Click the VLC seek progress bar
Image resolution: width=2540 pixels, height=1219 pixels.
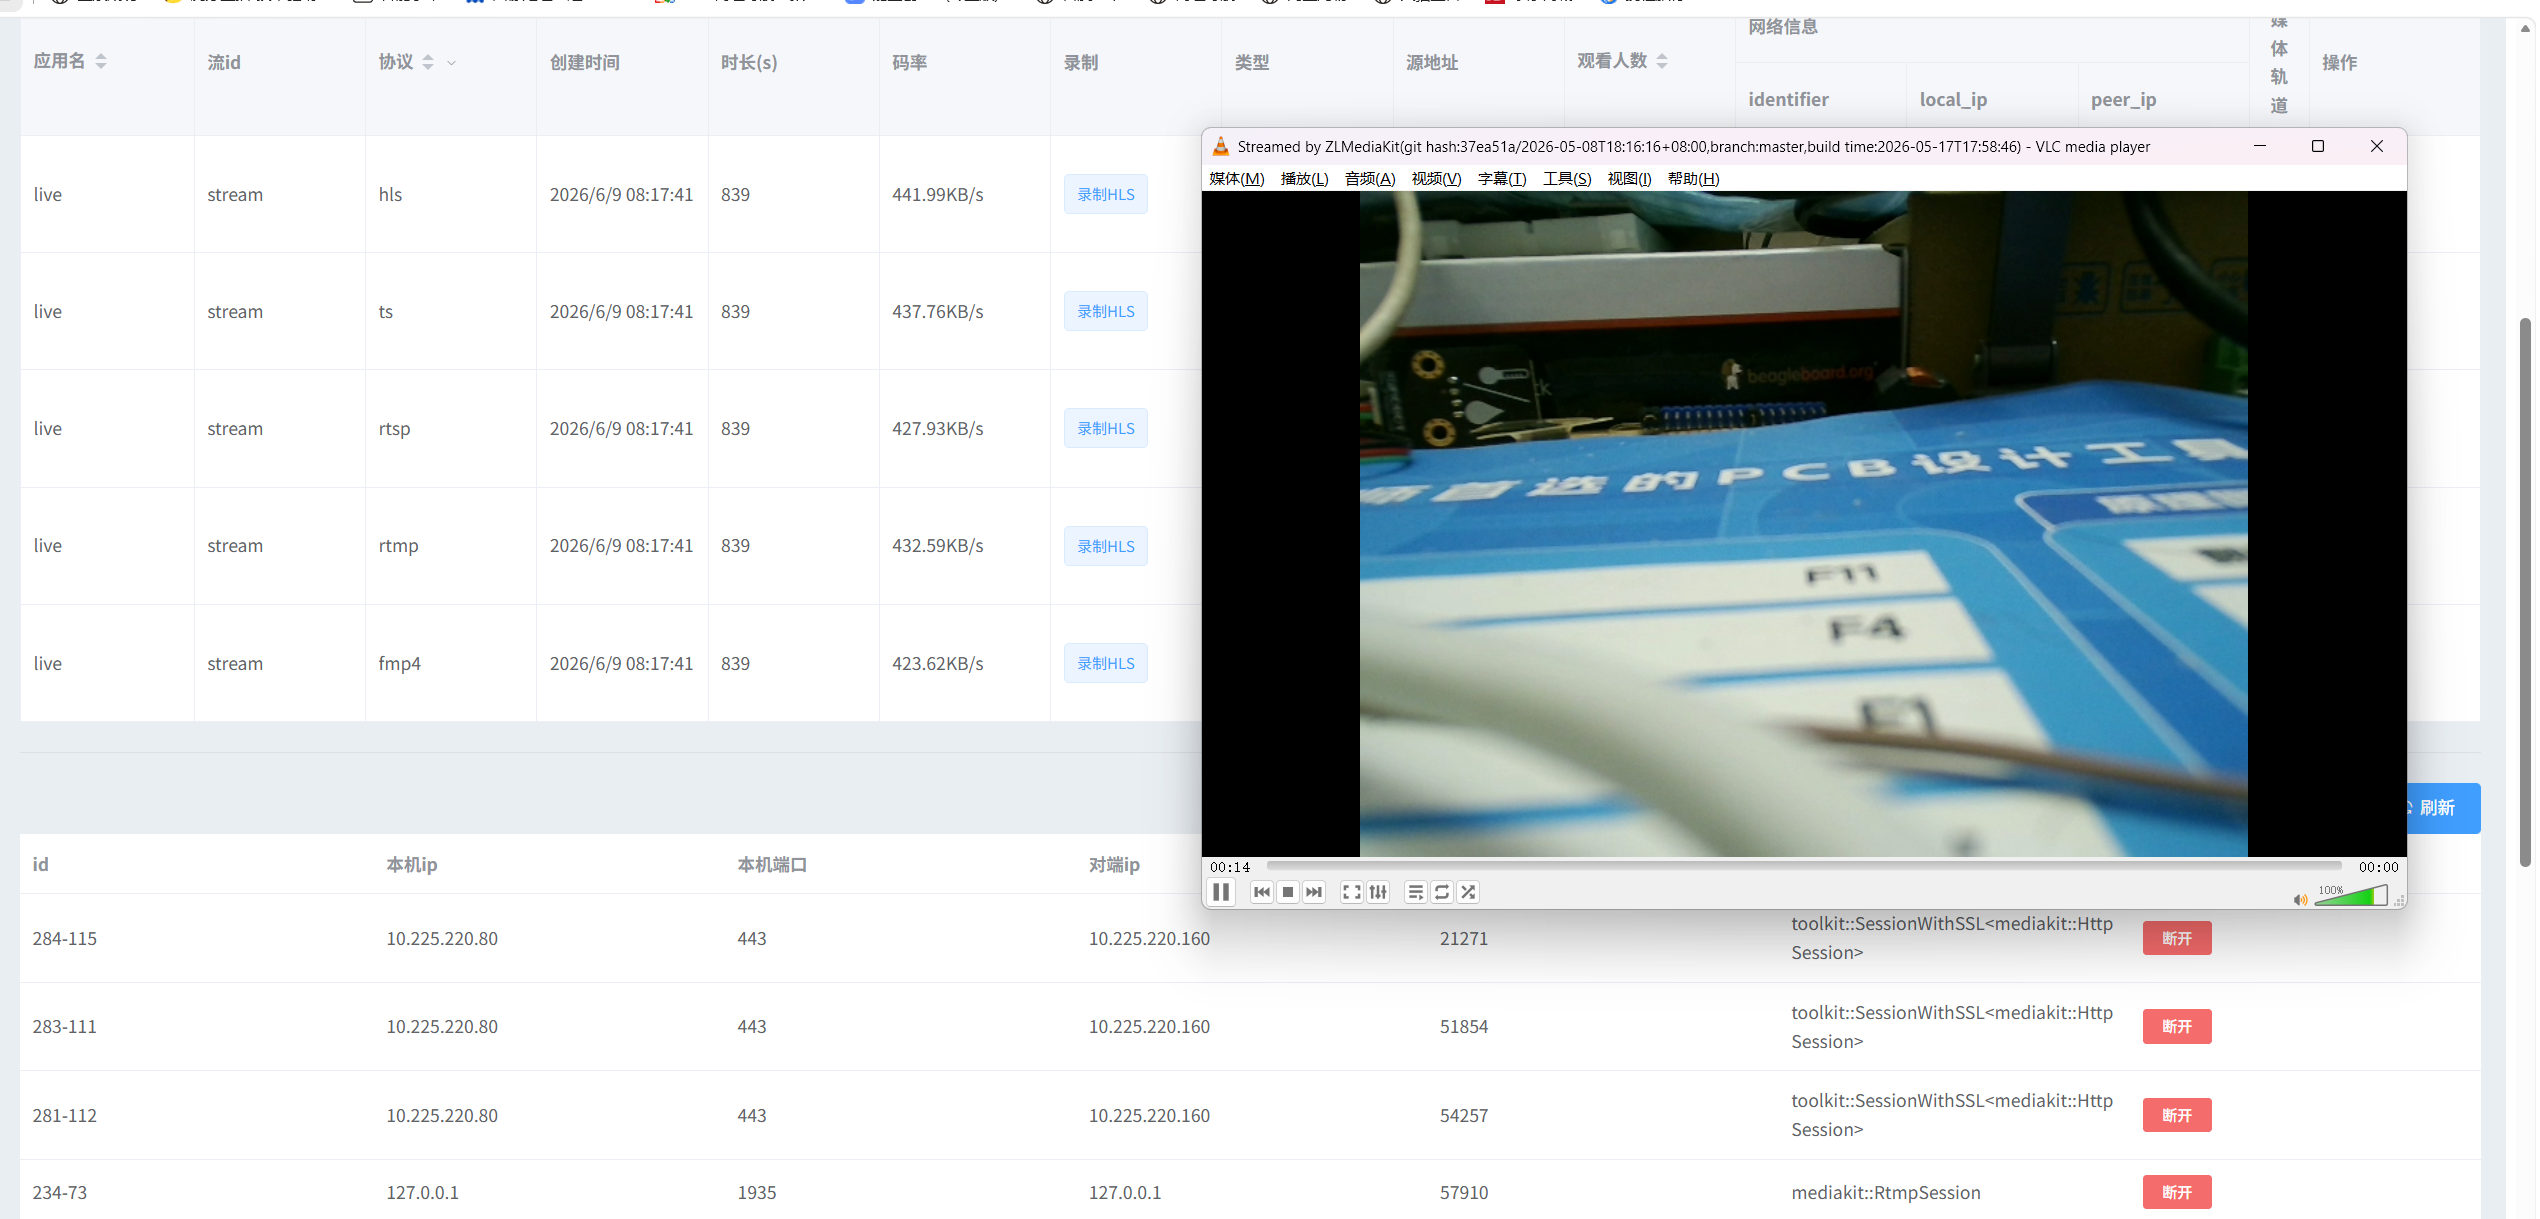point(1803,866)
